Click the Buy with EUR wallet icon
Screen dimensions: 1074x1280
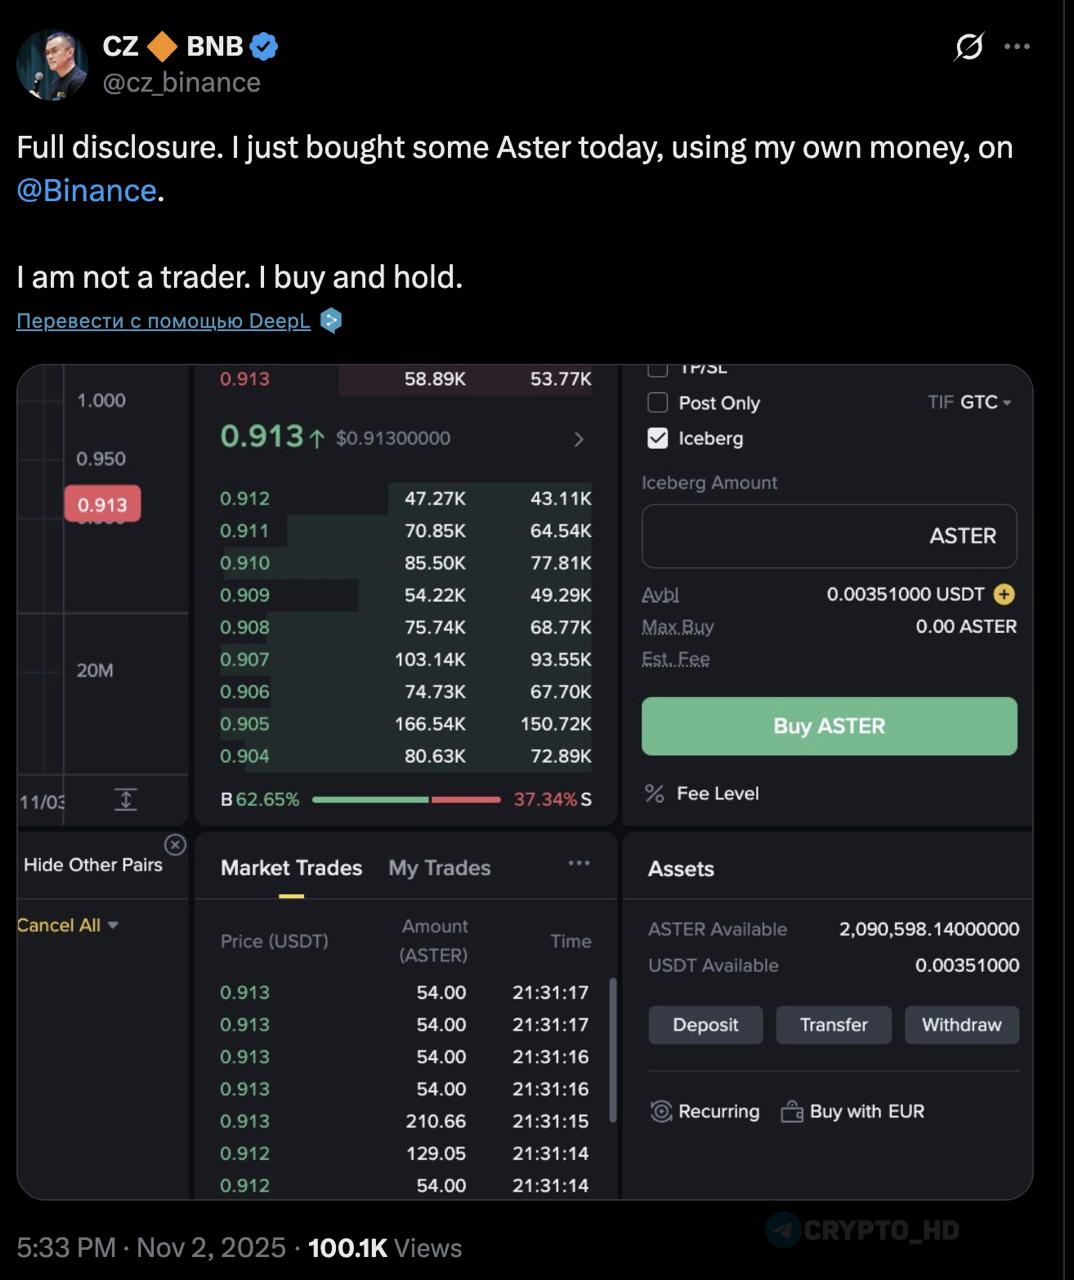(792, 1111)
